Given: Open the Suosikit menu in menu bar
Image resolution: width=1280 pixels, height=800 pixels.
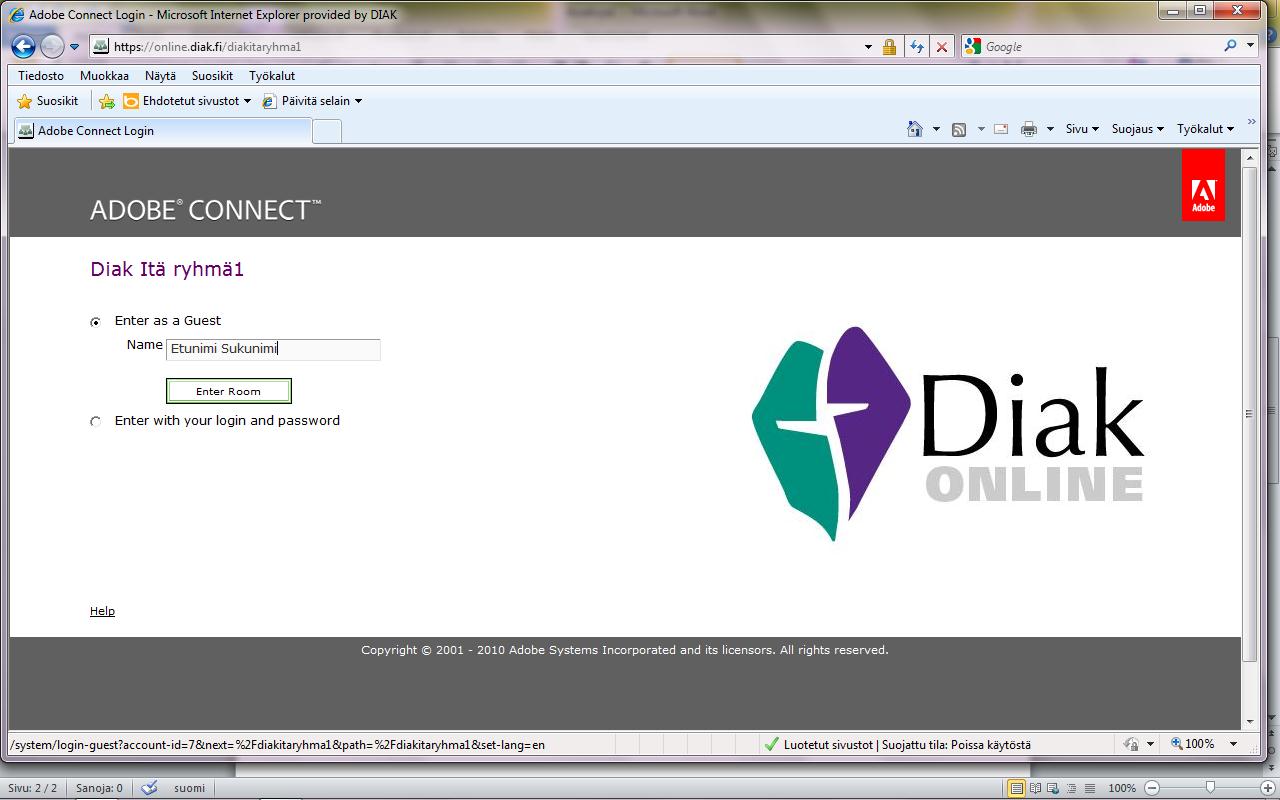Looking at the screenshot, I should (212, 76).
